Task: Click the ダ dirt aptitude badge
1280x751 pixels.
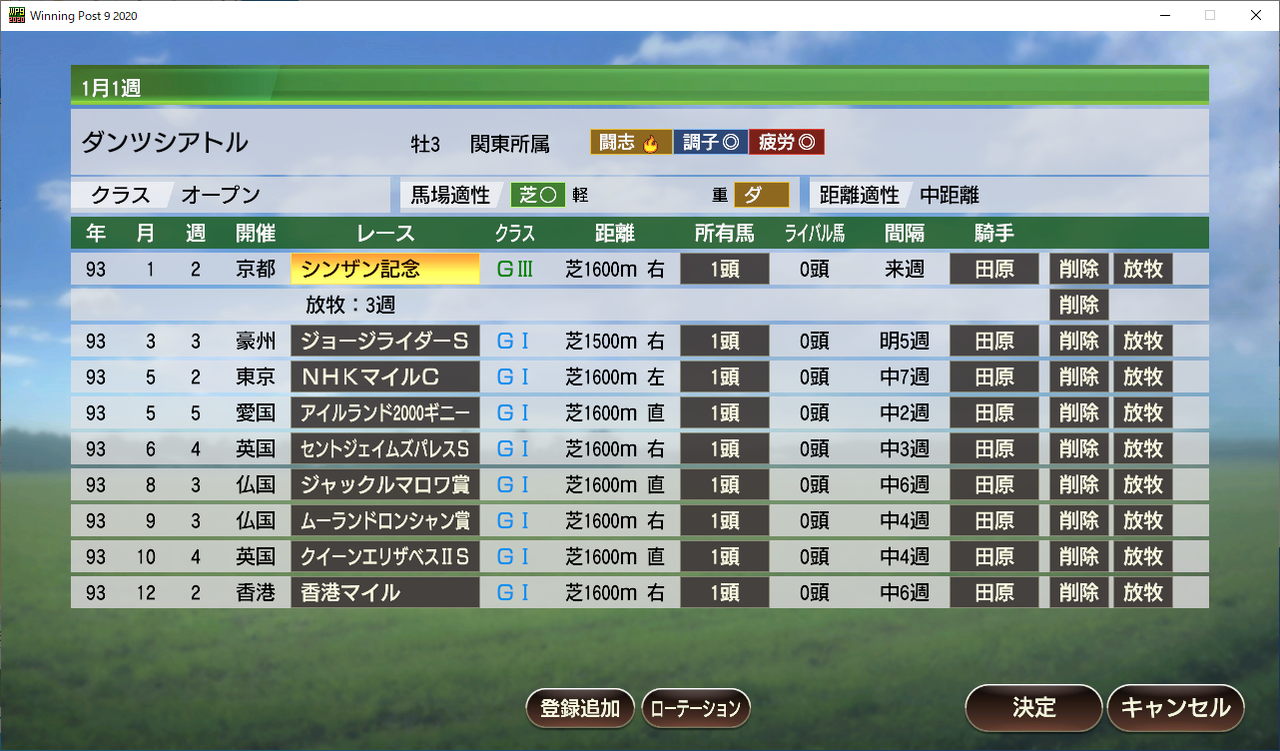Action: pos(761,195)
